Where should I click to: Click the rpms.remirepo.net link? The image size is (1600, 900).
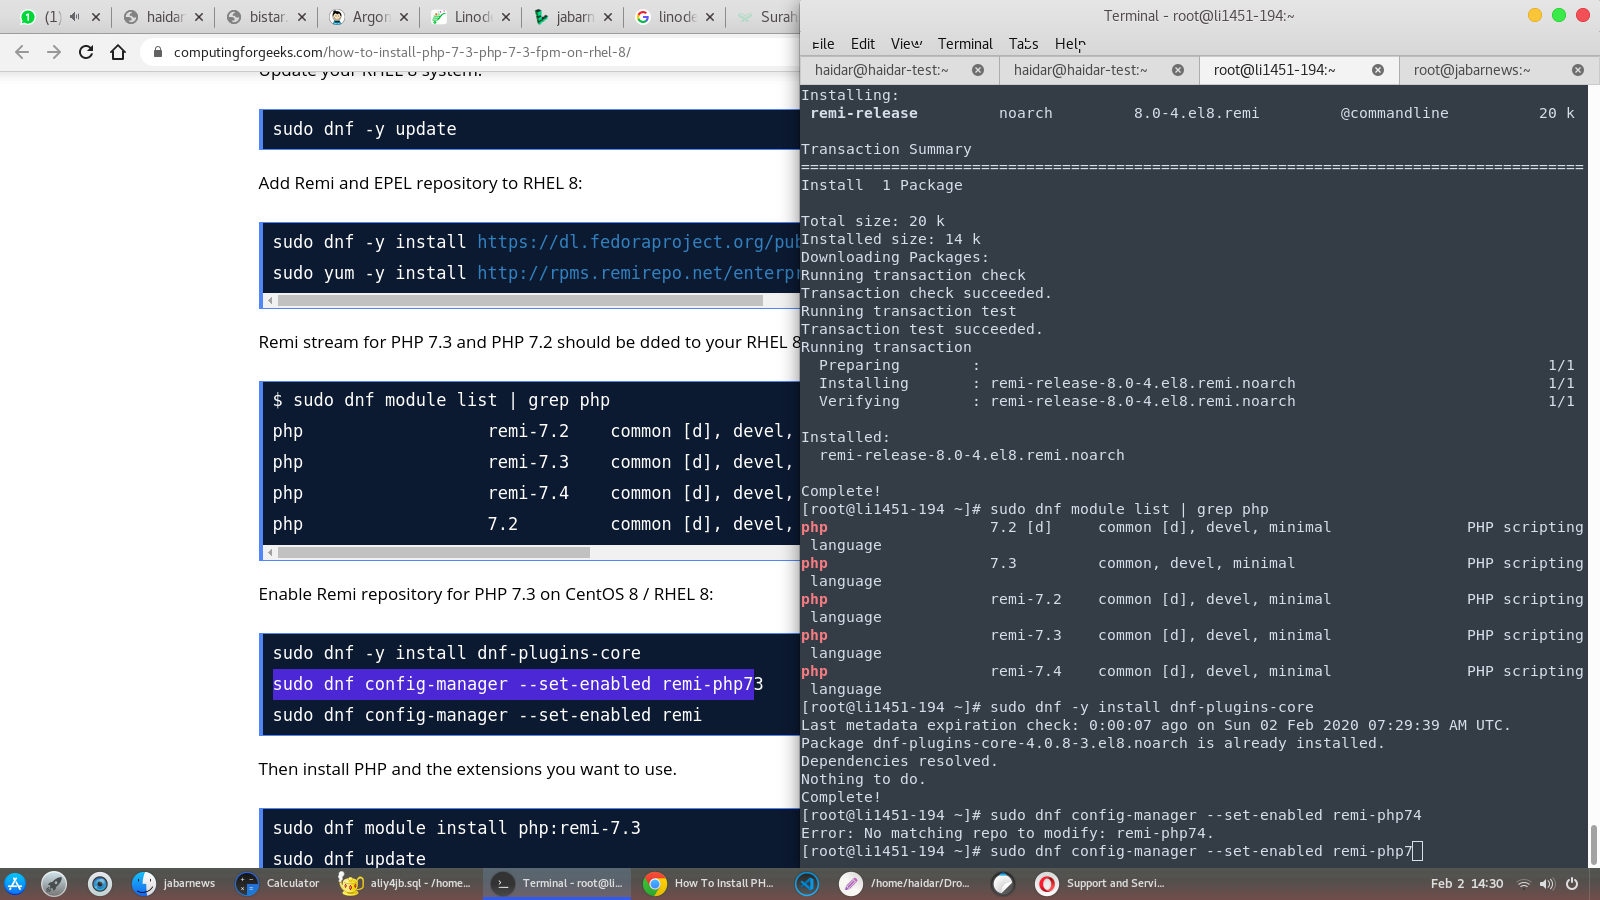(637, 273)
